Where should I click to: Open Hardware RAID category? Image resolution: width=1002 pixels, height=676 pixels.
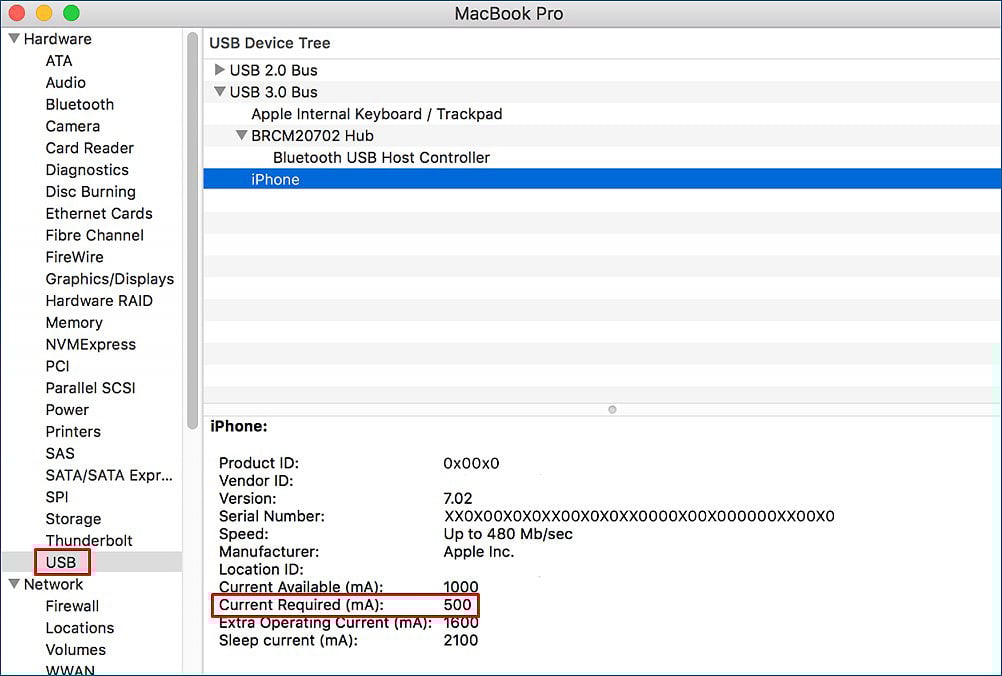click(99, 300)
